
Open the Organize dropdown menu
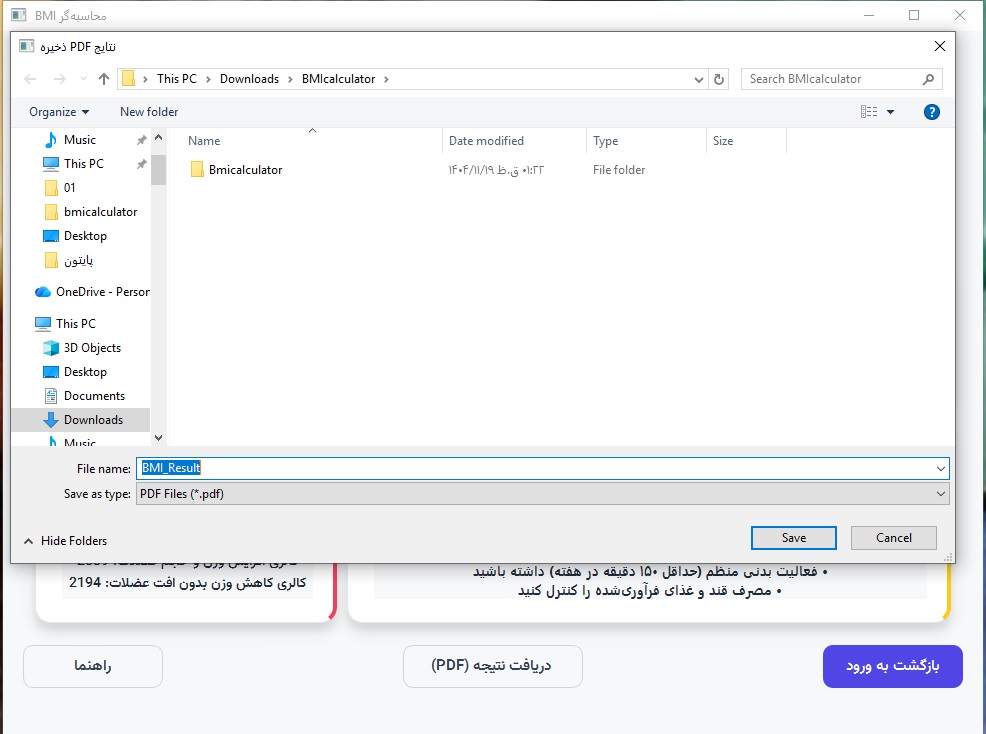59,112
